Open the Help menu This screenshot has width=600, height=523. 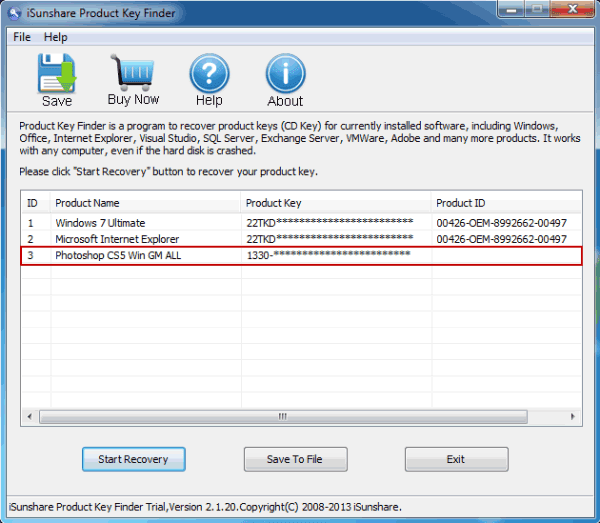pyautogui.click(x=55, y=37)
